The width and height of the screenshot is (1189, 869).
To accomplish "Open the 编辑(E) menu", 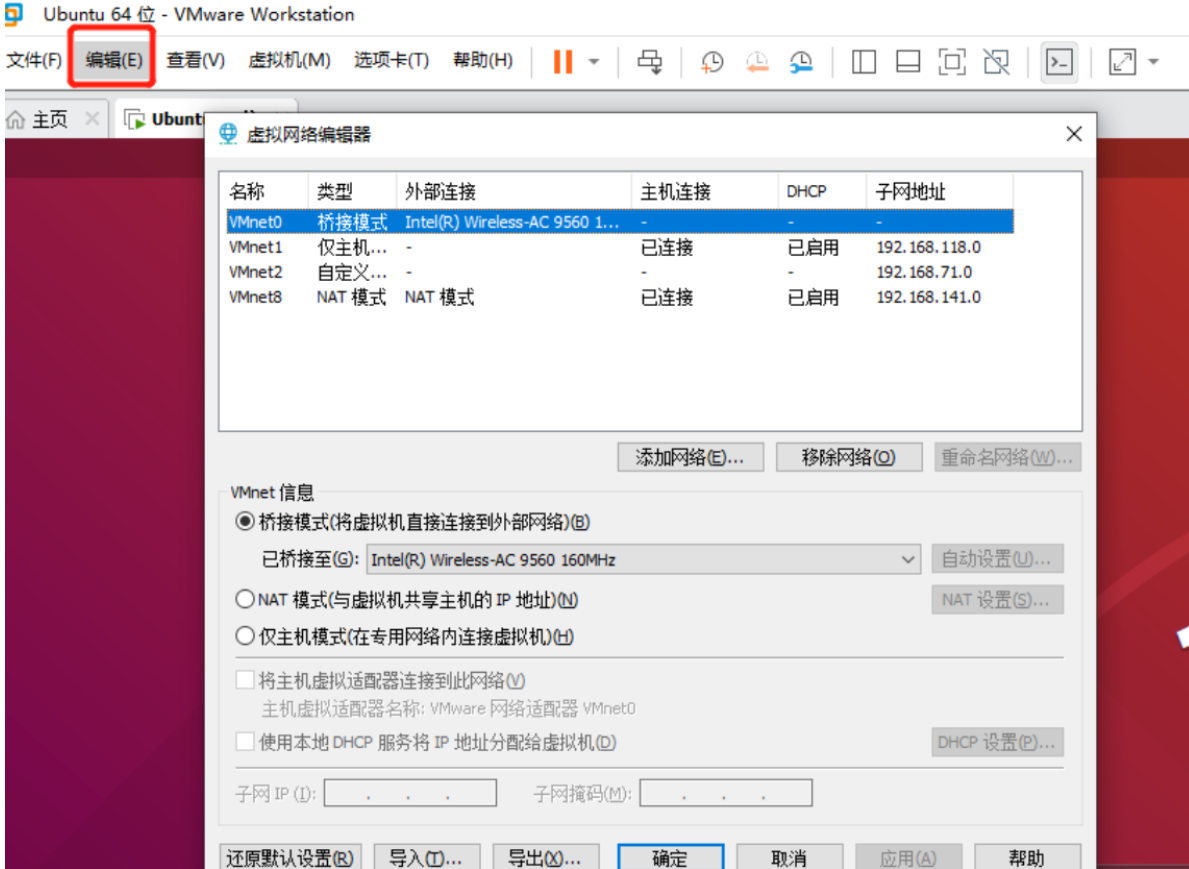I will pos(114,60).
